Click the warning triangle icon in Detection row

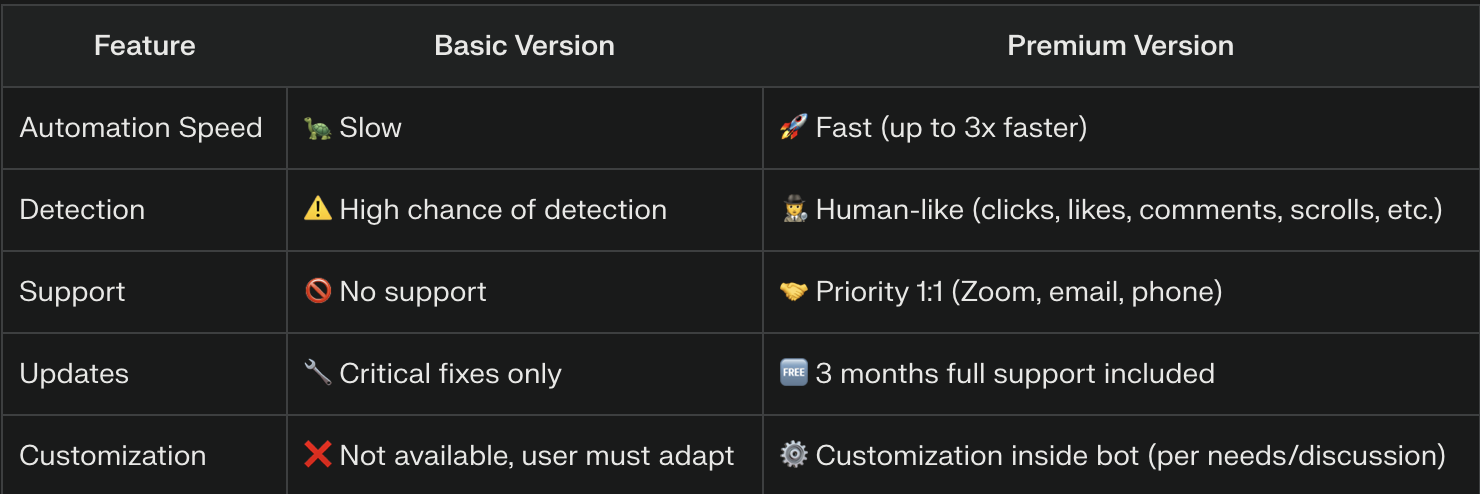pos(318,209)
